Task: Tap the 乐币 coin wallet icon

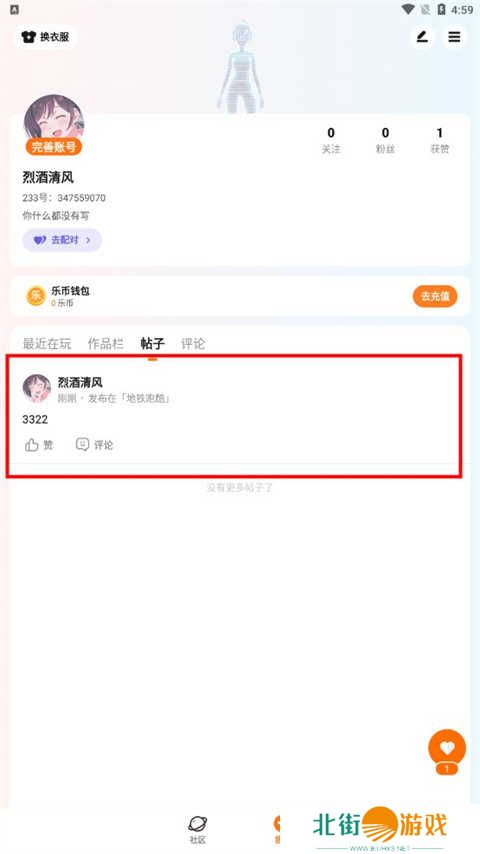Action: 36,296
